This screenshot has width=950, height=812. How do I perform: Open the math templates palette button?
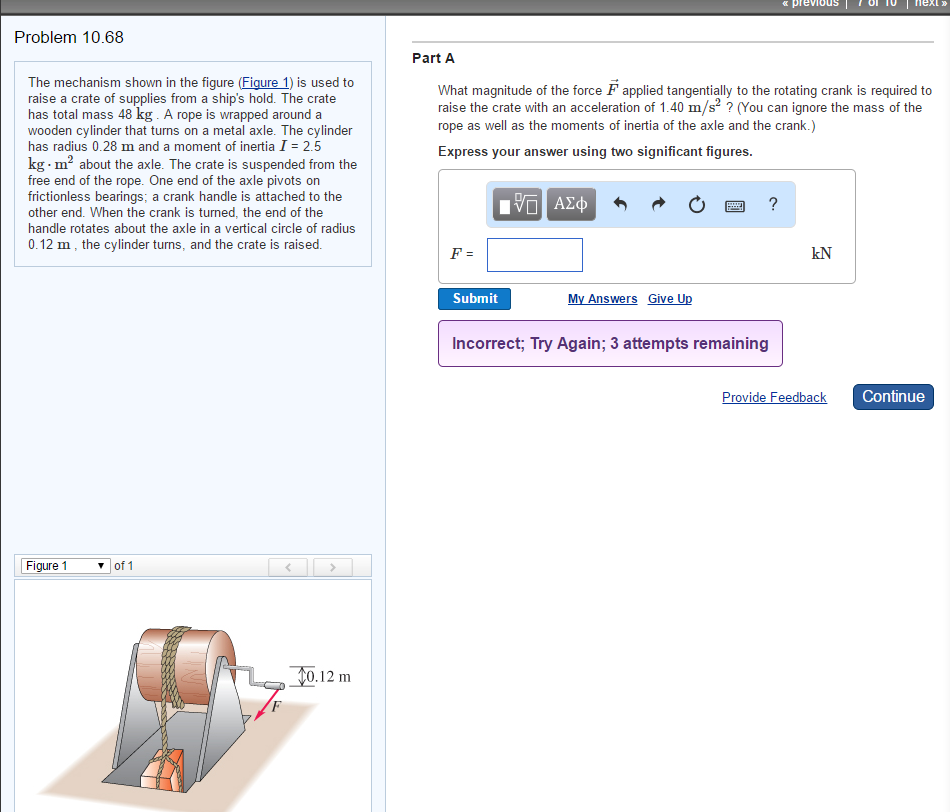click(x=517, y=204)
